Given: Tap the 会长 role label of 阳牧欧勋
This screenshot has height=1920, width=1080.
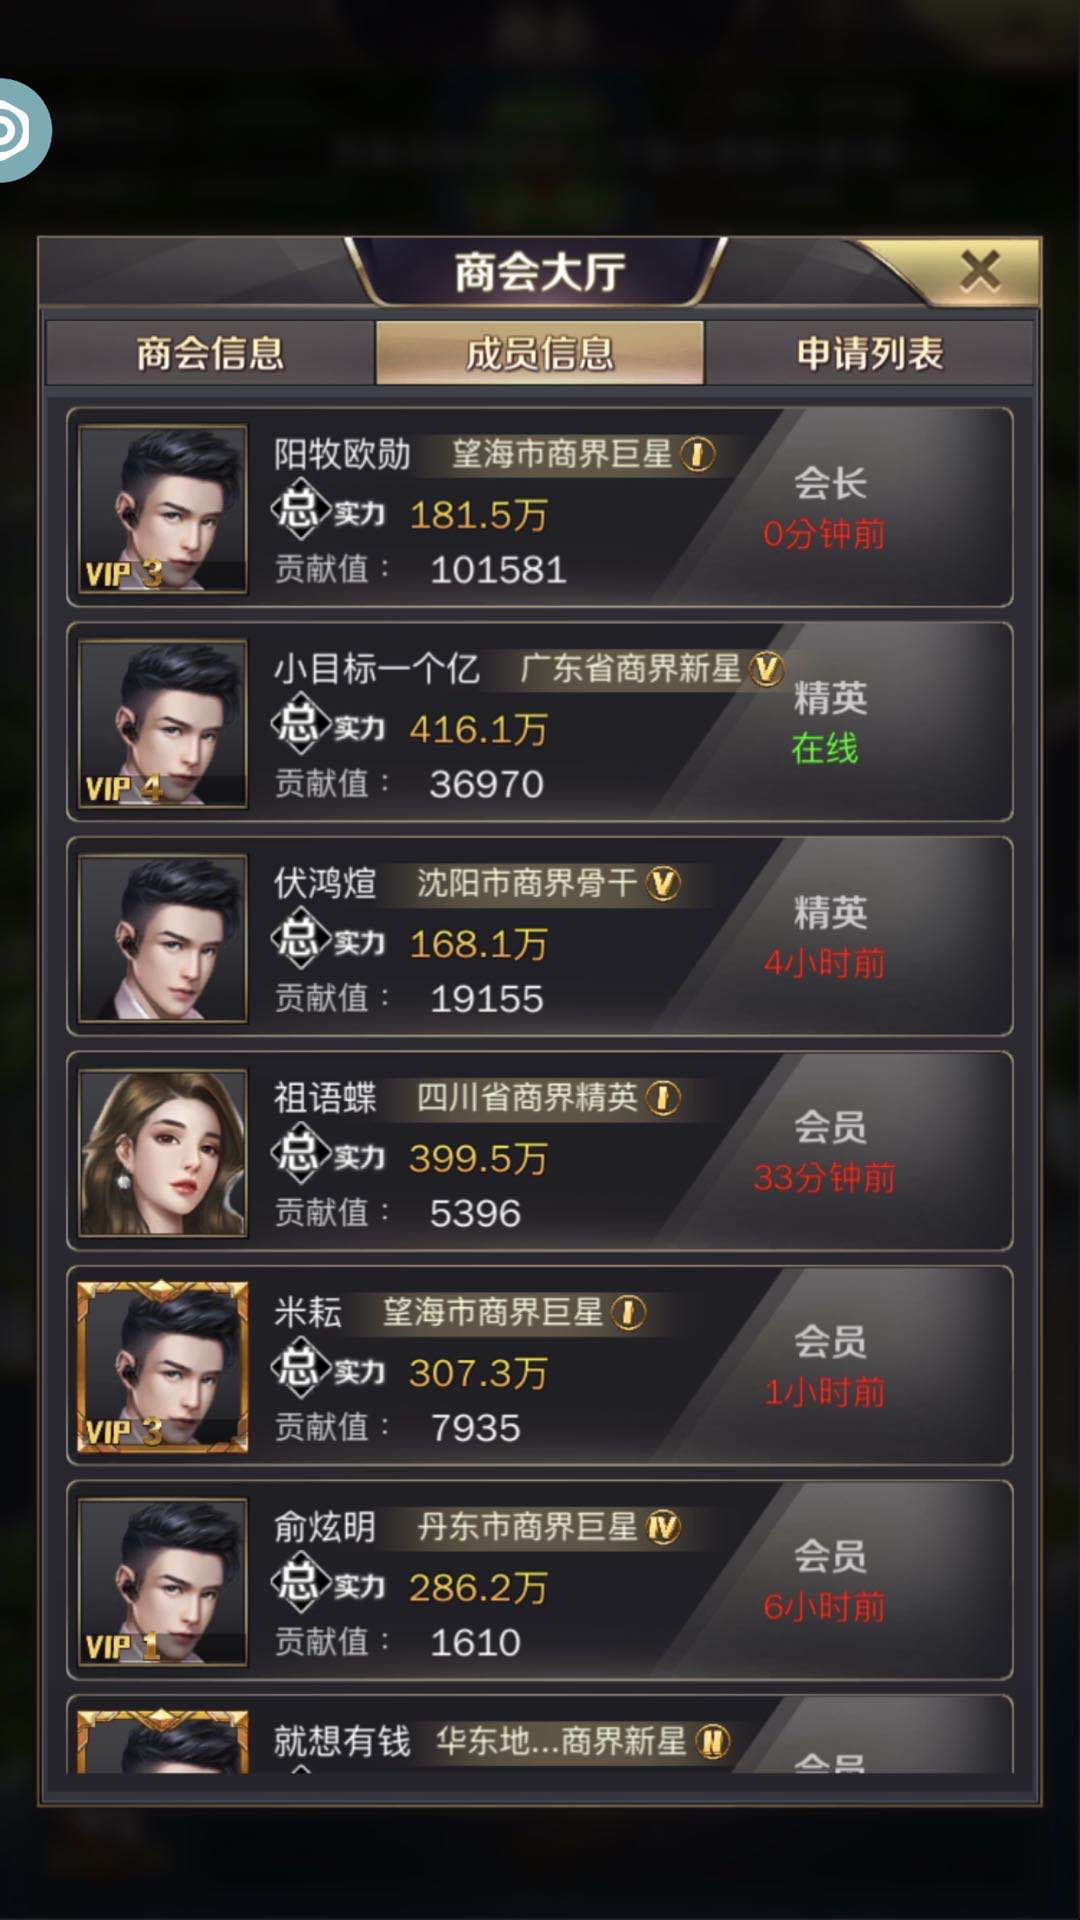Looking at the screenshot, I should (x=829, y=484).
